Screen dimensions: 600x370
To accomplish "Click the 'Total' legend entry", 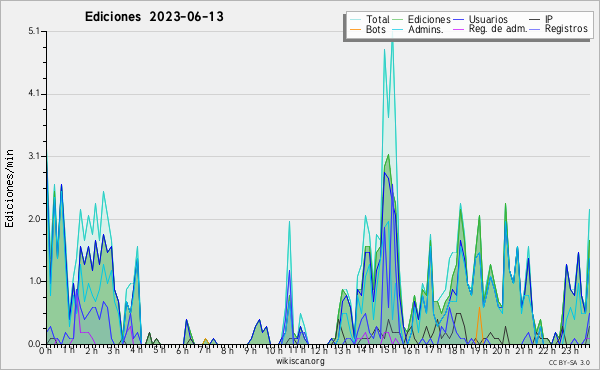I will (378, 19).
